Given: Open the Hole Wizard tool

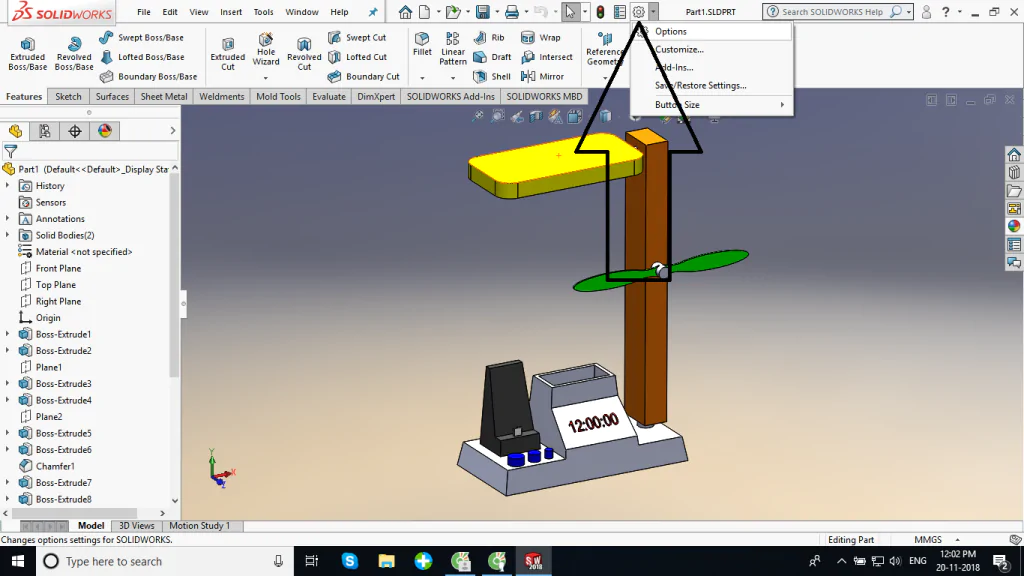Looking at the screenshot, I should coord(266,49).
